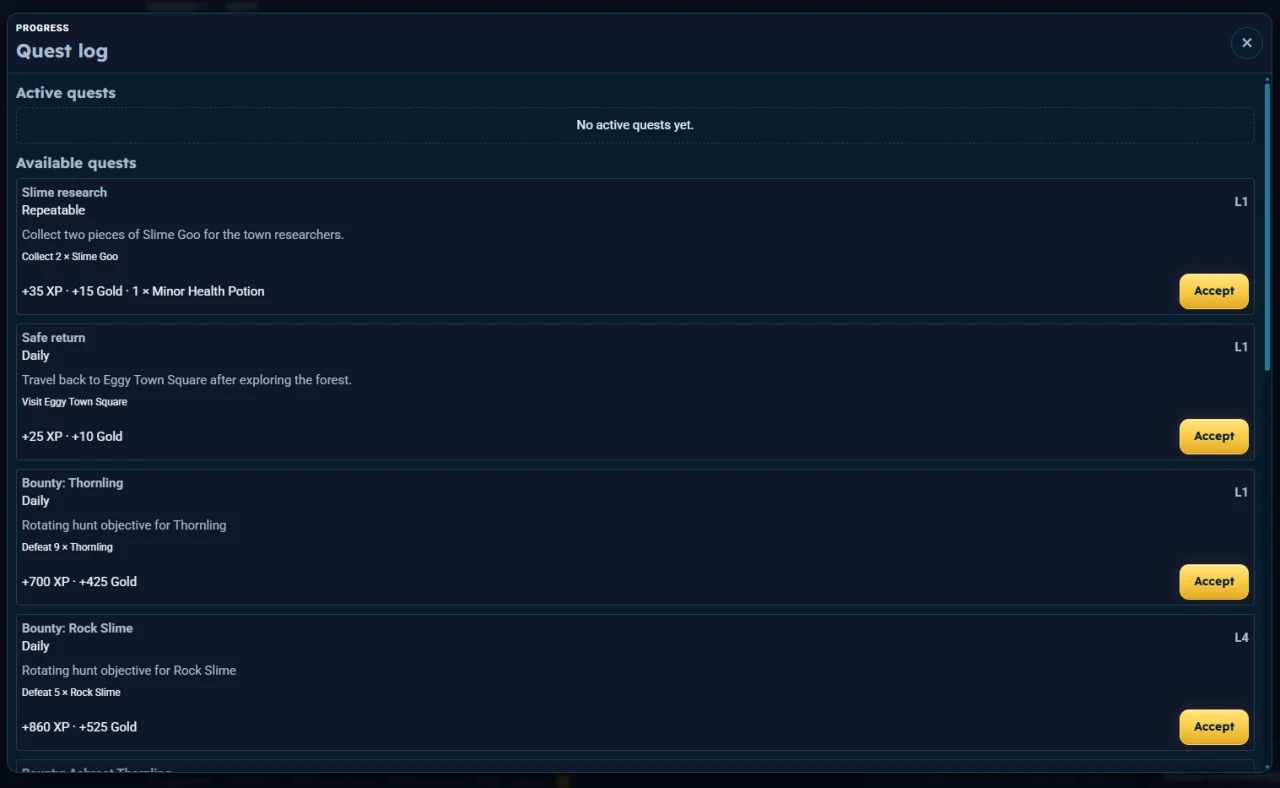Screen dimensions: 1280x788
Task: Click the 'PROGRESS' label above Quest log
Action: pyautogui.click(x=42, y=28)
